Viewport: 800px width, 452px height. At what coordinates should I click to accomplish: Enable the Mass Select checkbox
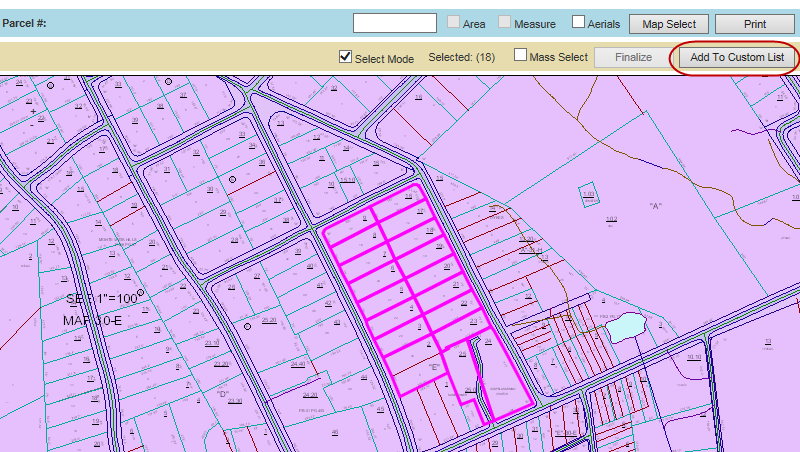tap(520, 56)
